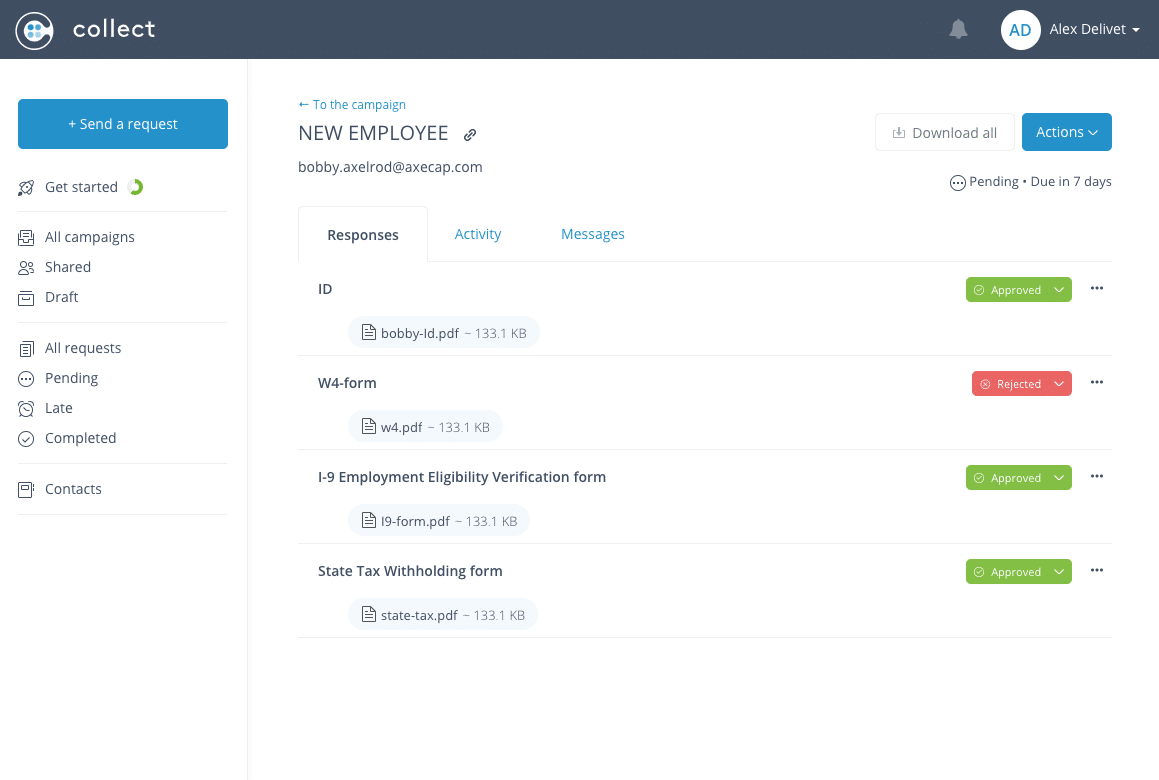Expand the Rejected status dropdown for W4-form
The height and width of the screenshot is (780, 1159).
(1059, 384)
